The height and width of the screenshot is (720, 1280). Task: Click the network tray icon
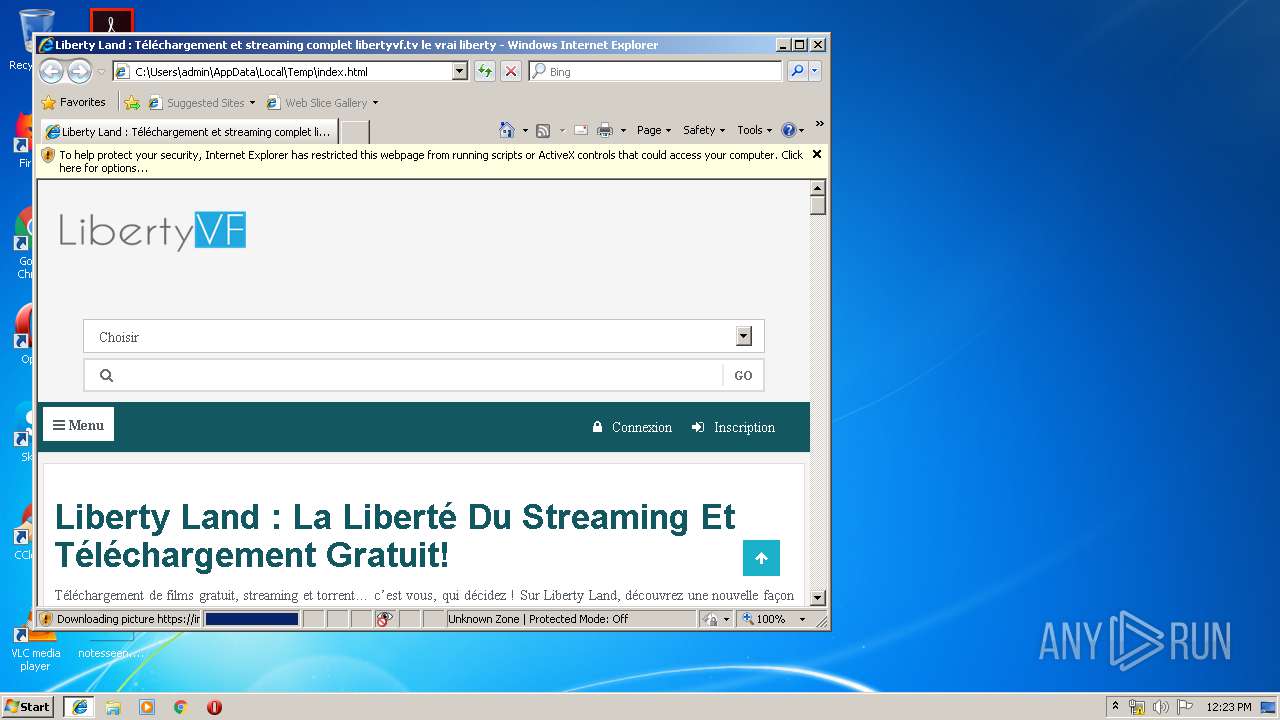(1137, 707)
